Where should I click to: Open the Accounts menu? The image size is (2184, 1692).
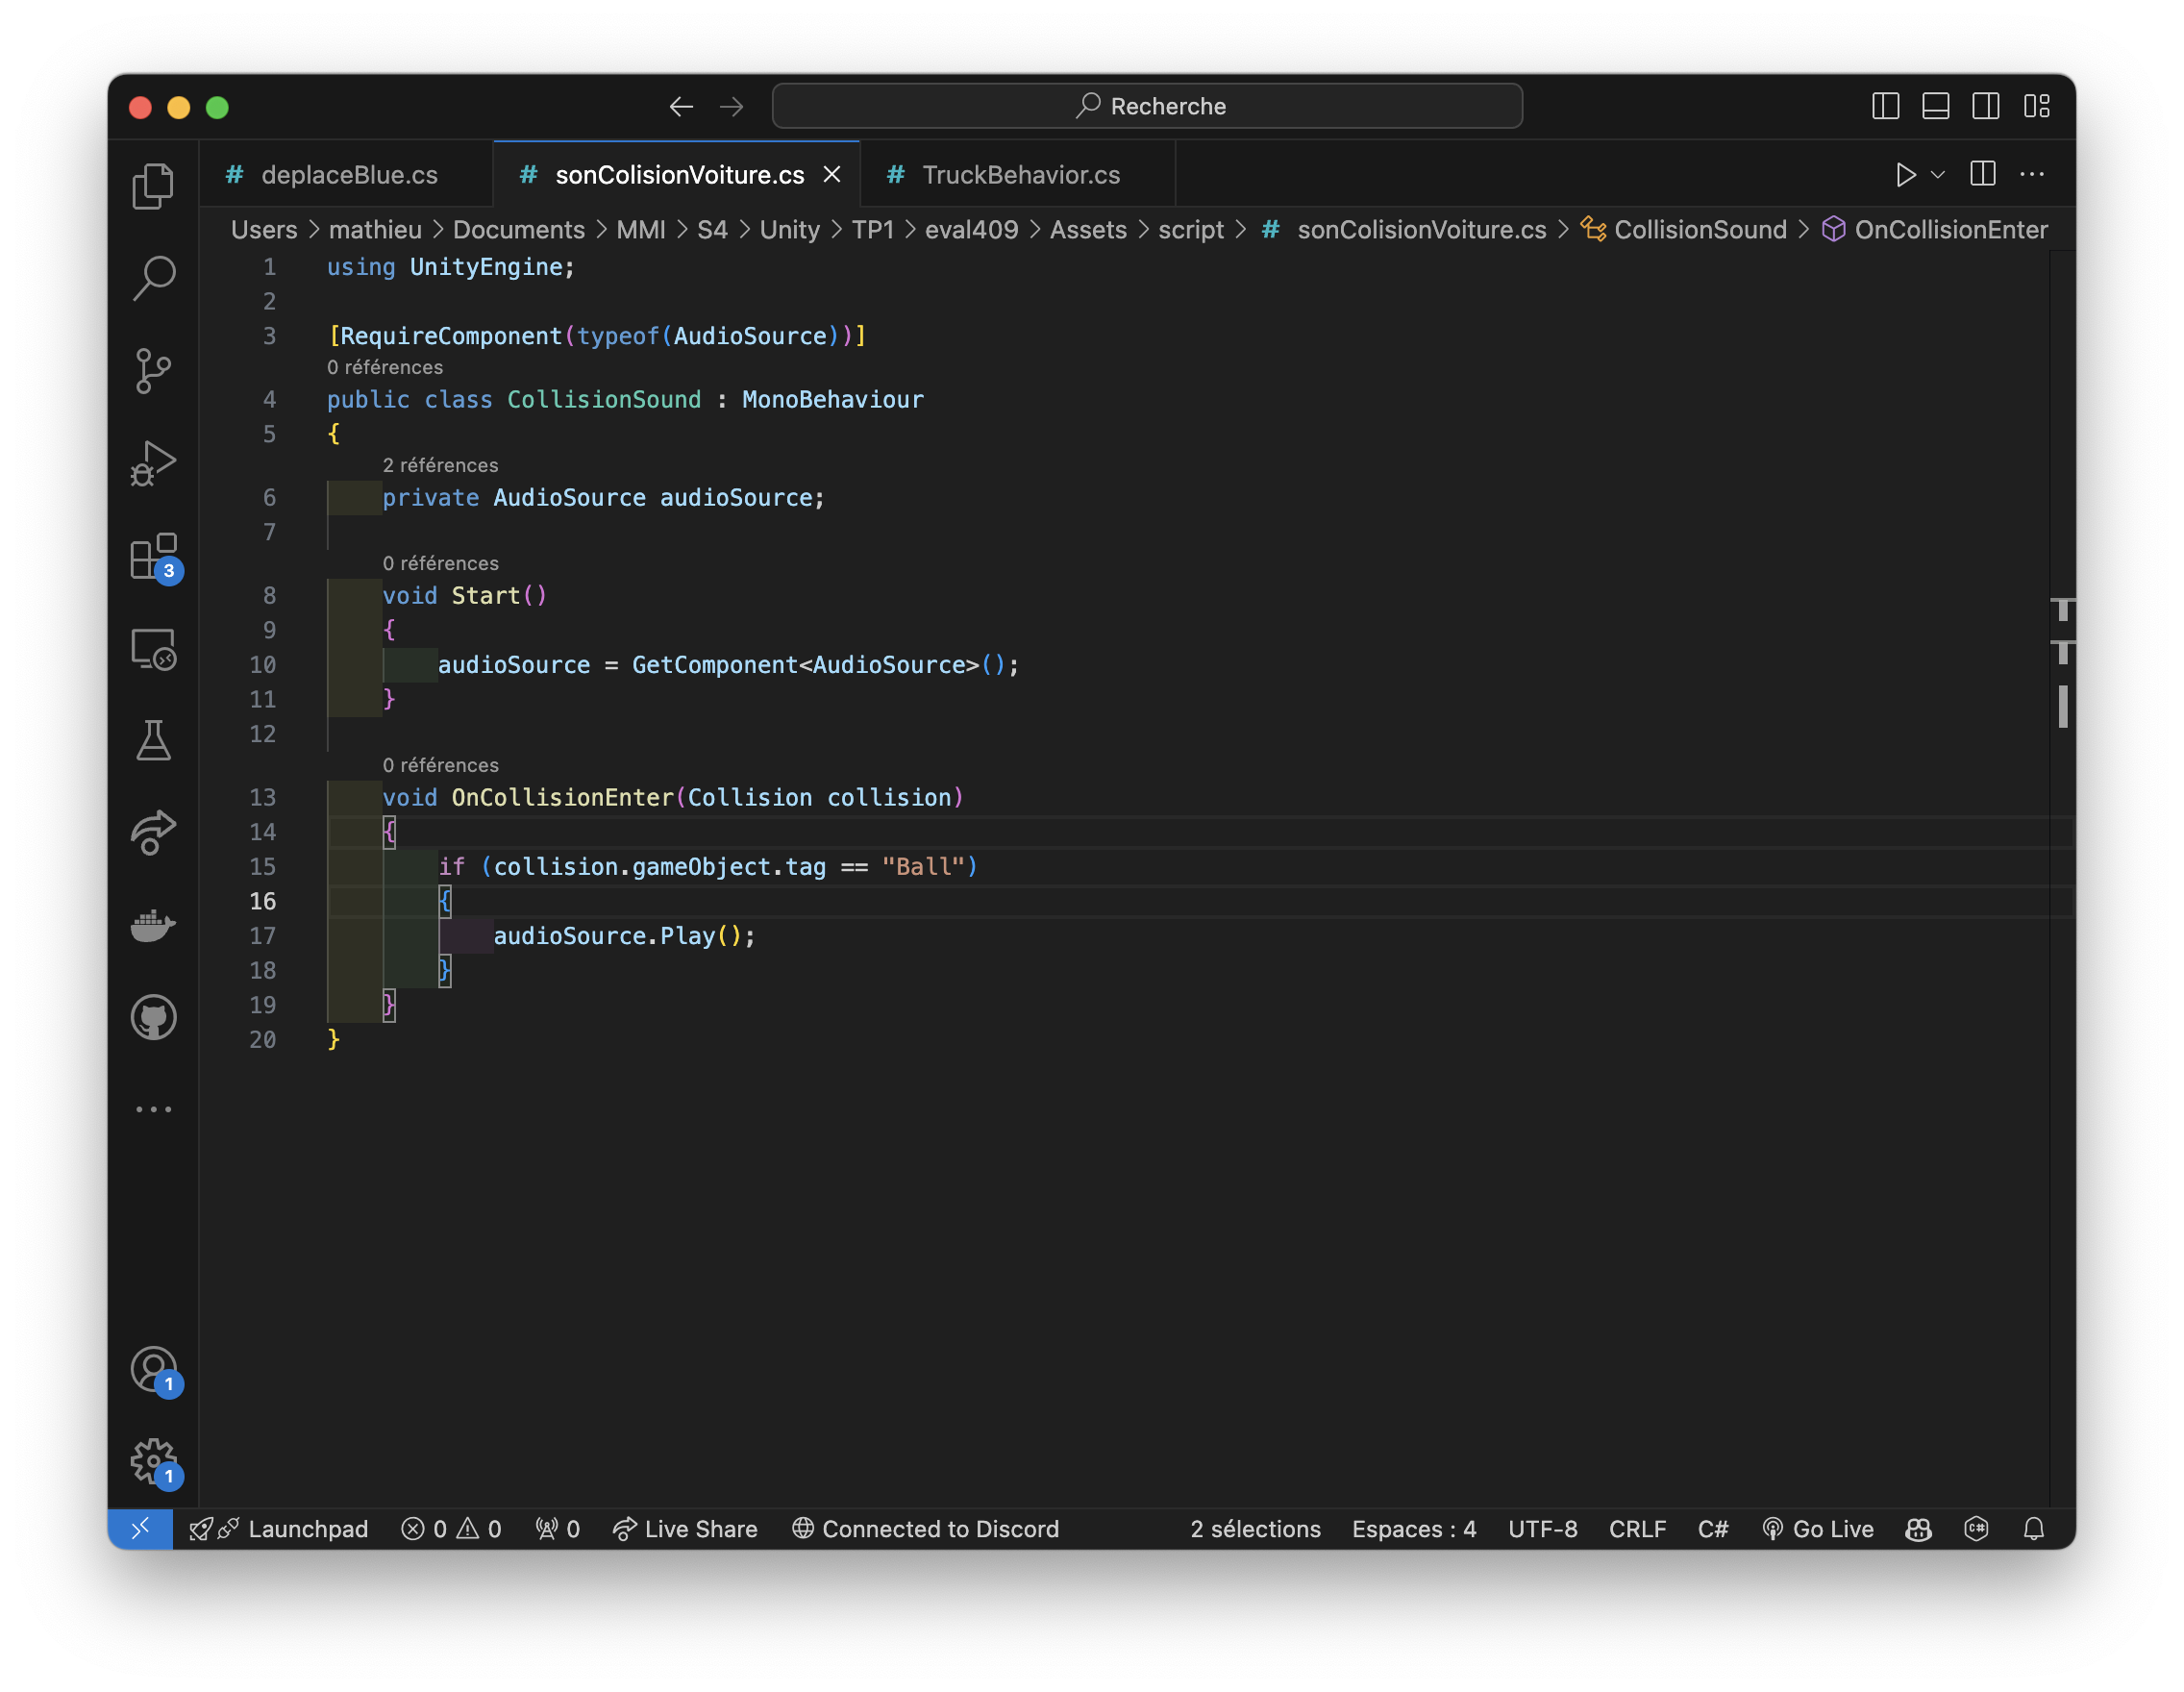click(153, 1369)
